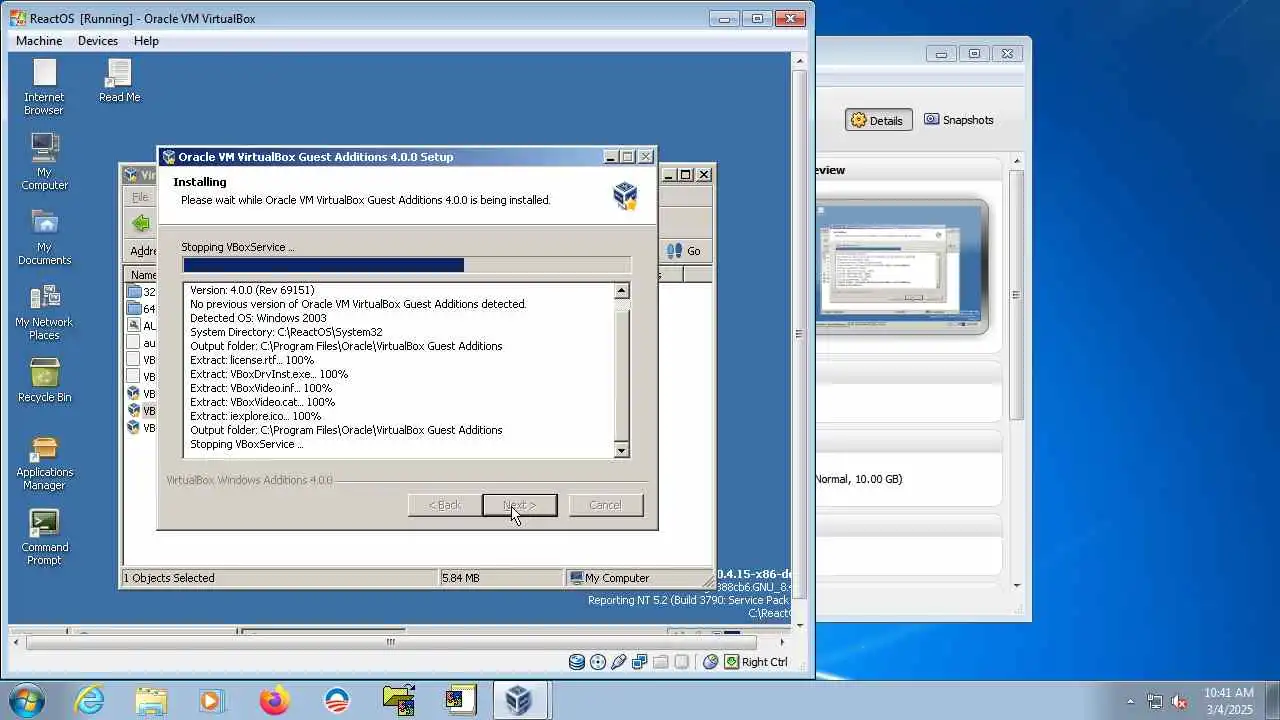Click the mouse integration status icon
1280x720 pixels.
tap(711, 662)
